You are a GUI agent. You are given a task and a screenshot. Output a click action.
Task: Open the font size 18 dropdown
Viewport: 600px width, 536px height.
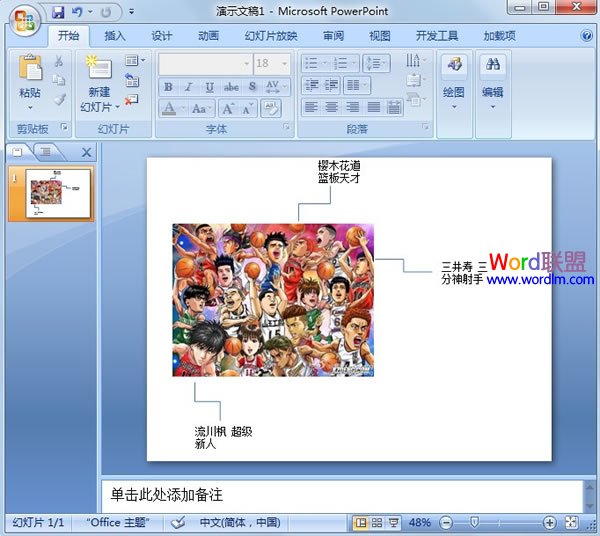[284, 64]
